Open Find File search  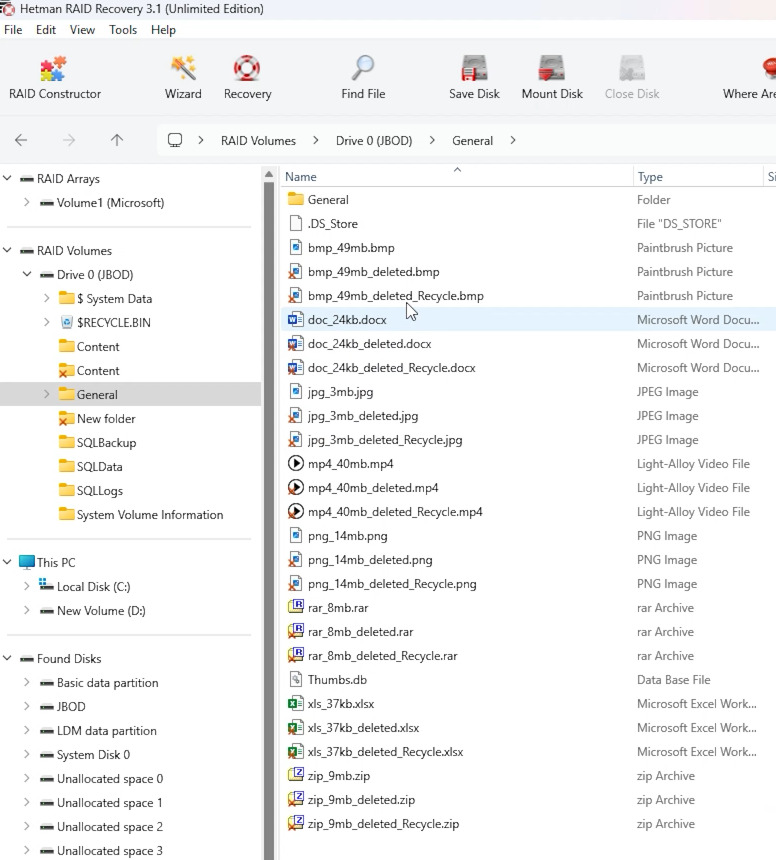[363, 78]
